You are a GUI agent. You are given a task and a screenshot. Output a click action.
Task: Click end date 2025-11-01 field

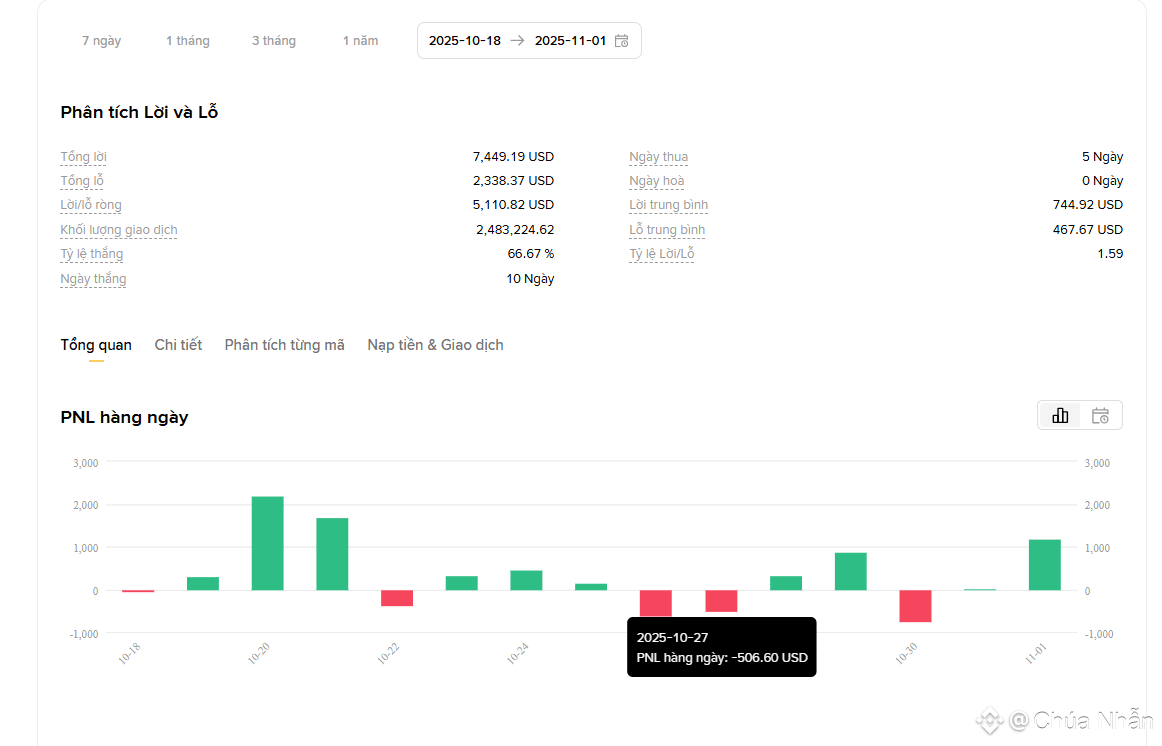(570, 41)
